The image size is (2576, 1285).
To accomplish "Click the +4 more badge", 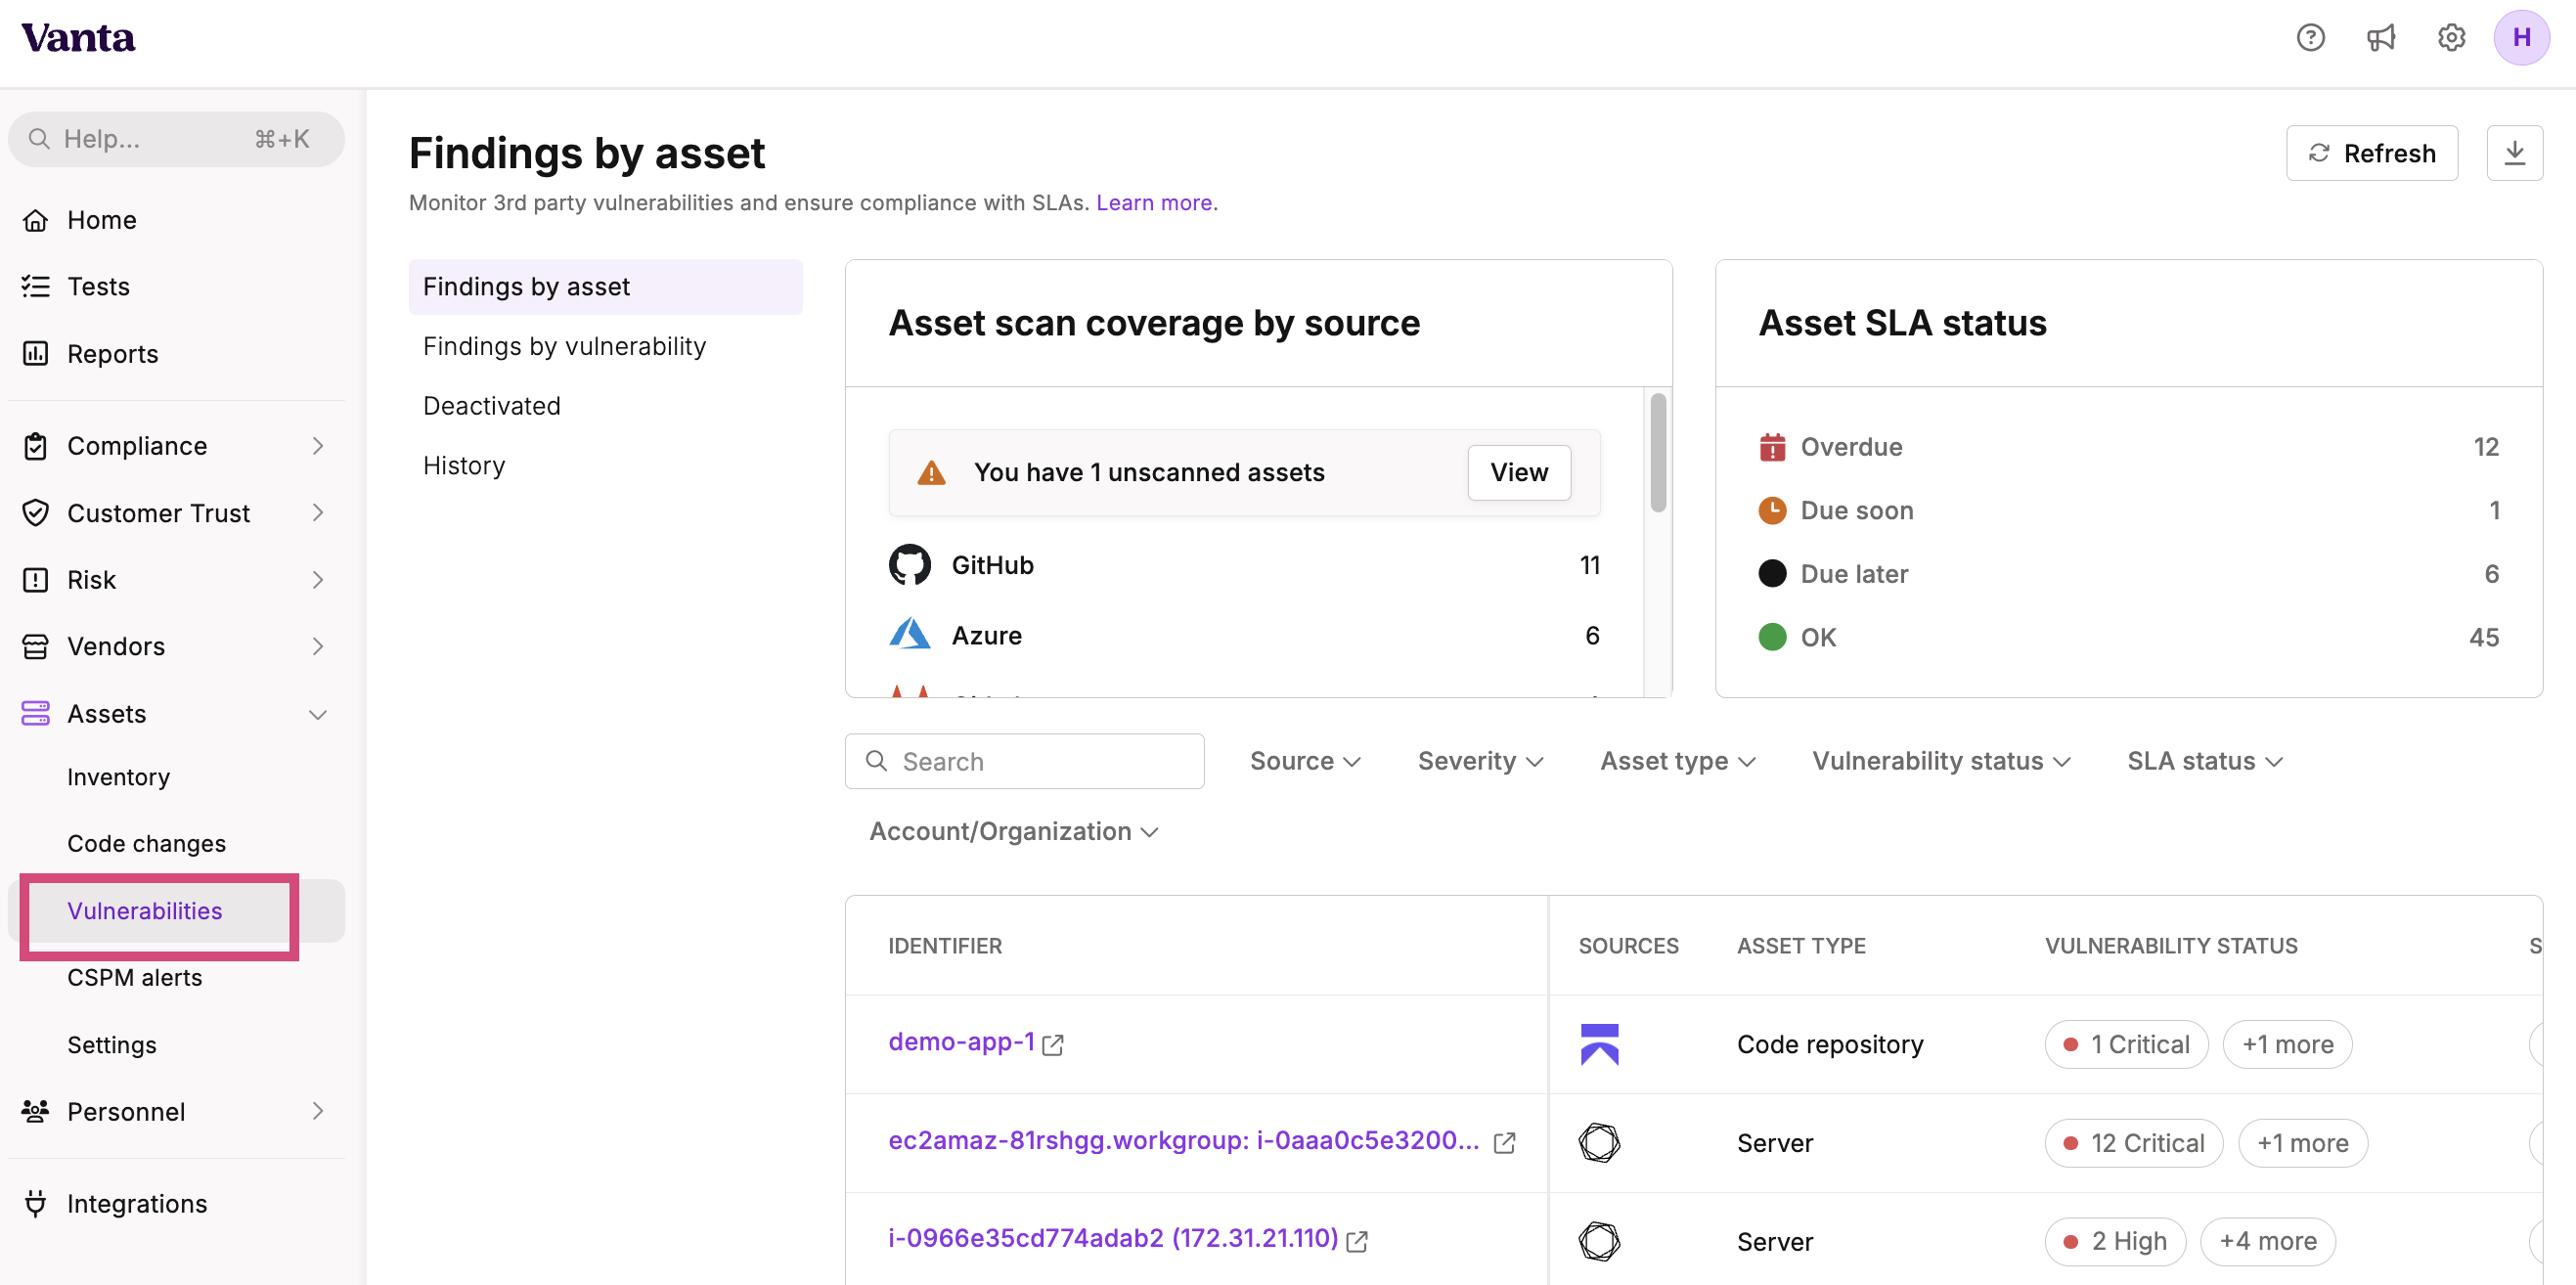I will 2267,1242.
